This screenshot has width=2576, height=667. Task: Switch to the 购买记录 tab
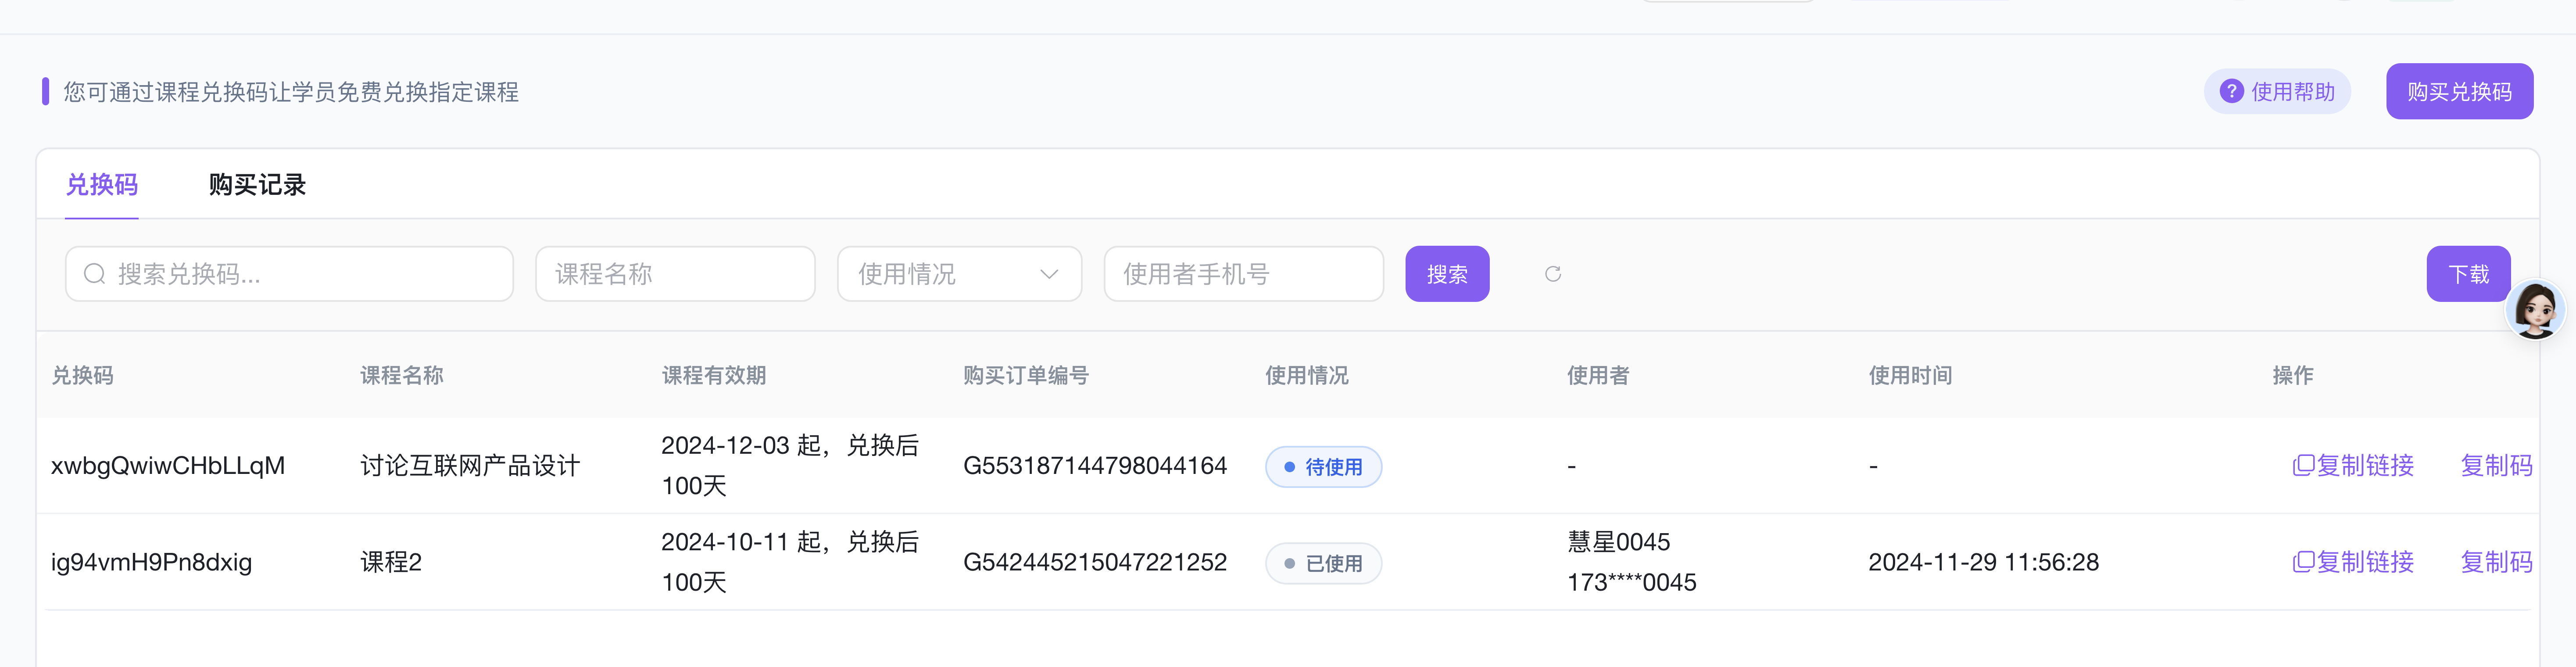click(x=257, y=185)
